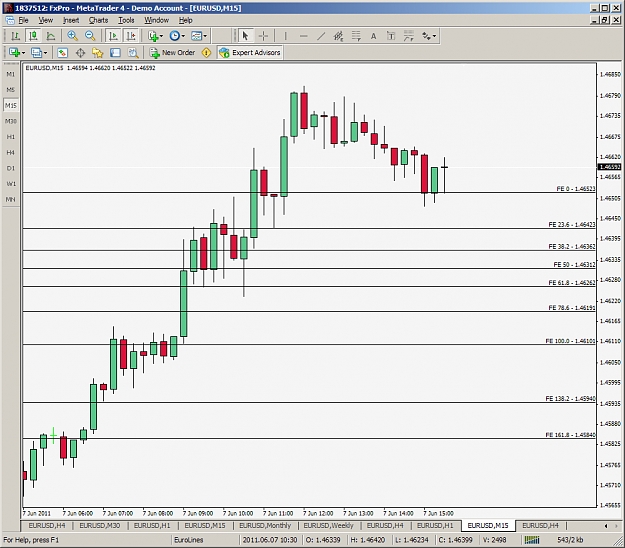Click the 7 Jun 12:00 time axis label

(x=318, y=513)
